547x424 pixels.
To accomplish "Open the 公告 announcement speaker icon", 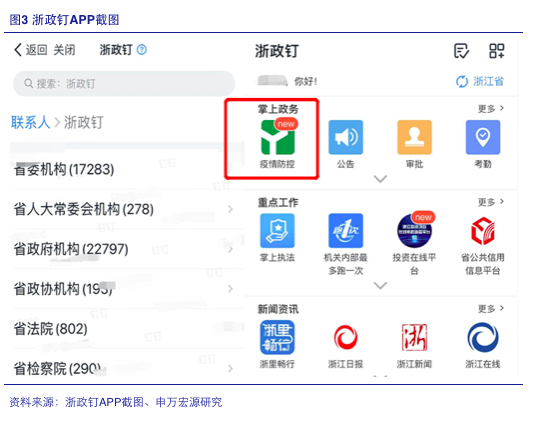I will coord(346,137).
